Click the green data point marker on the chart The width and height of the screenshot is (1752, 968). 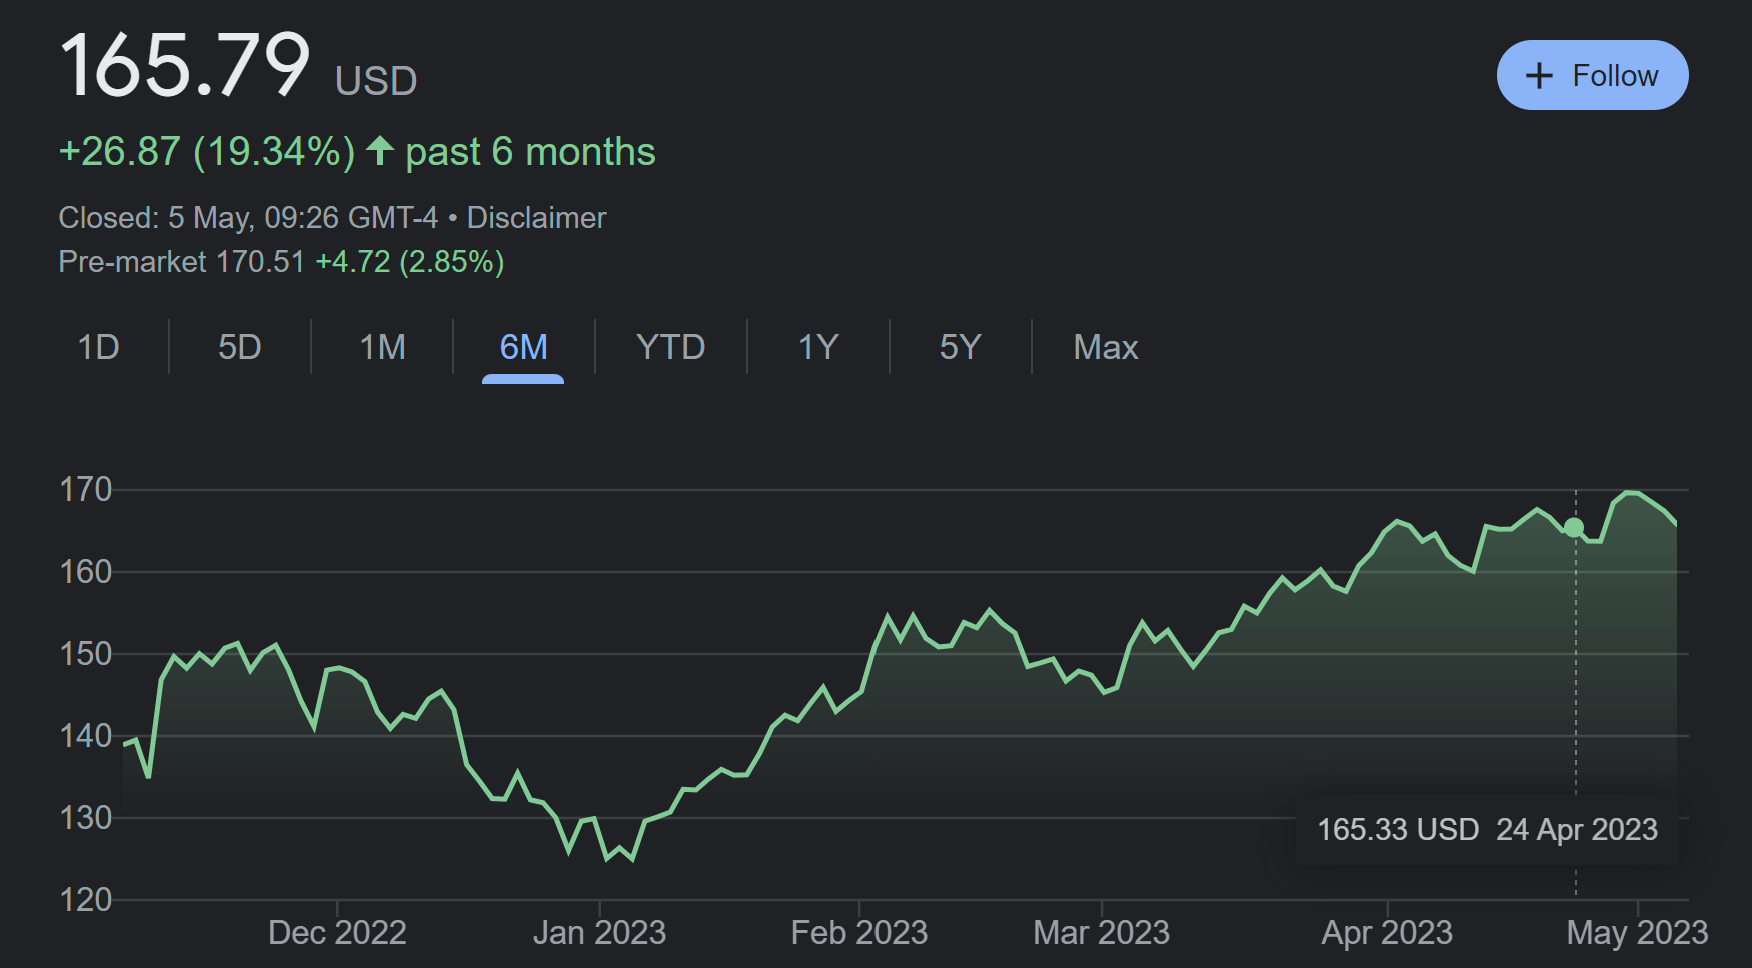pyautogui.click(x=1574, y=527)
